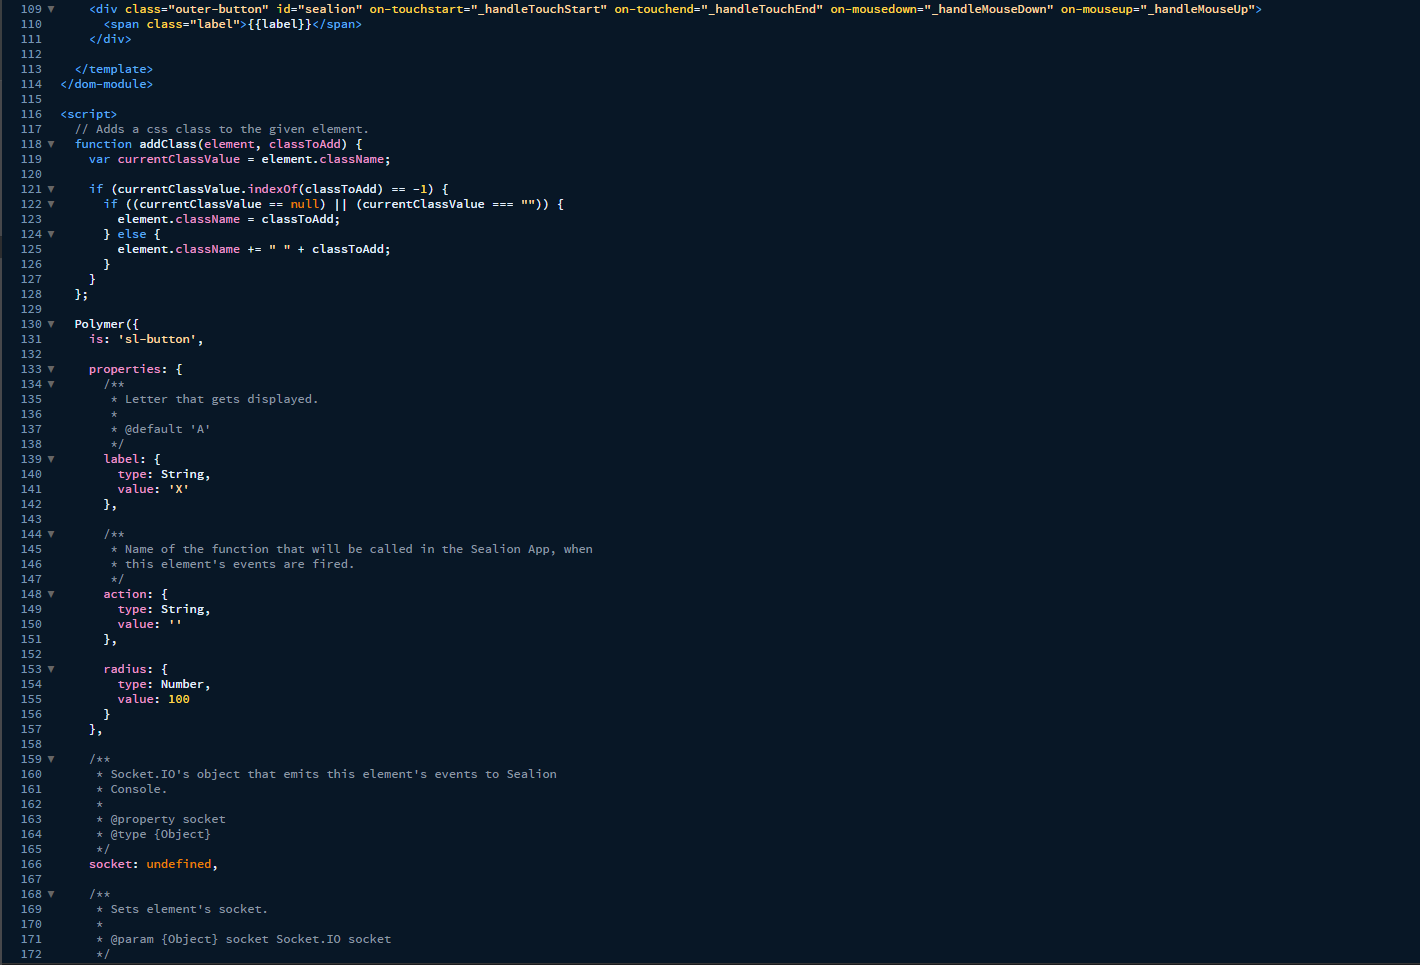
Task: Collapse the Polymer block fold at line 130
Action: click(51, 324)
